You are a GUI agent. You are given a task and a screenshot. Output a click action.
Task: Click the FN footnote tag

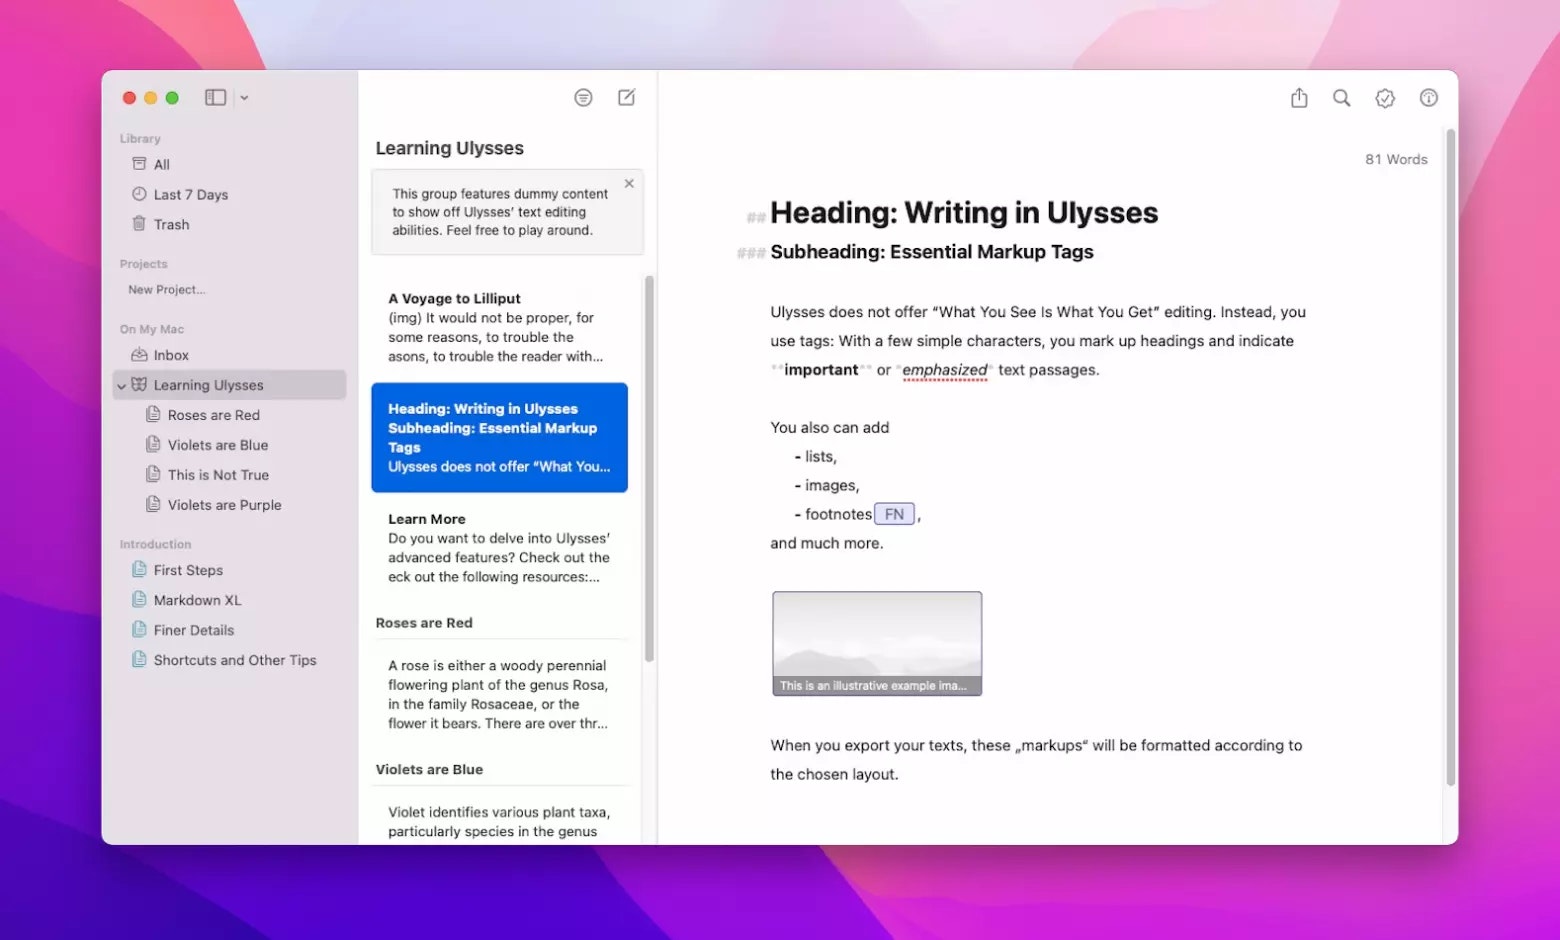click(894, 514)
